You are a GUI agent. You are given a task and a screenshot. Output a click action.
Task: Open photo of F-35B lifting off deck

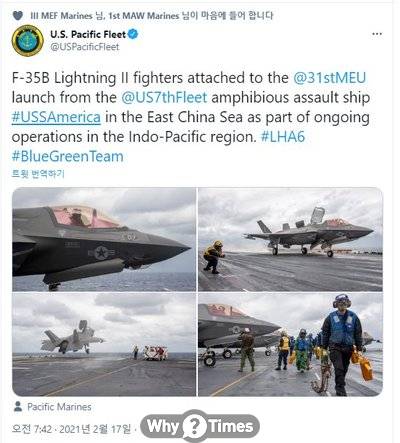click(x=104, y=345)
